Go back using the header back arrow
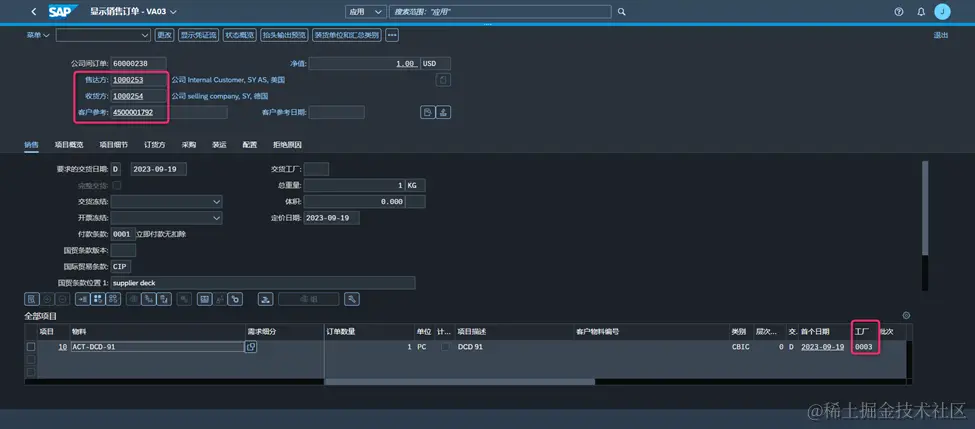This screenshot has width=975, height=429. (34, 12)
